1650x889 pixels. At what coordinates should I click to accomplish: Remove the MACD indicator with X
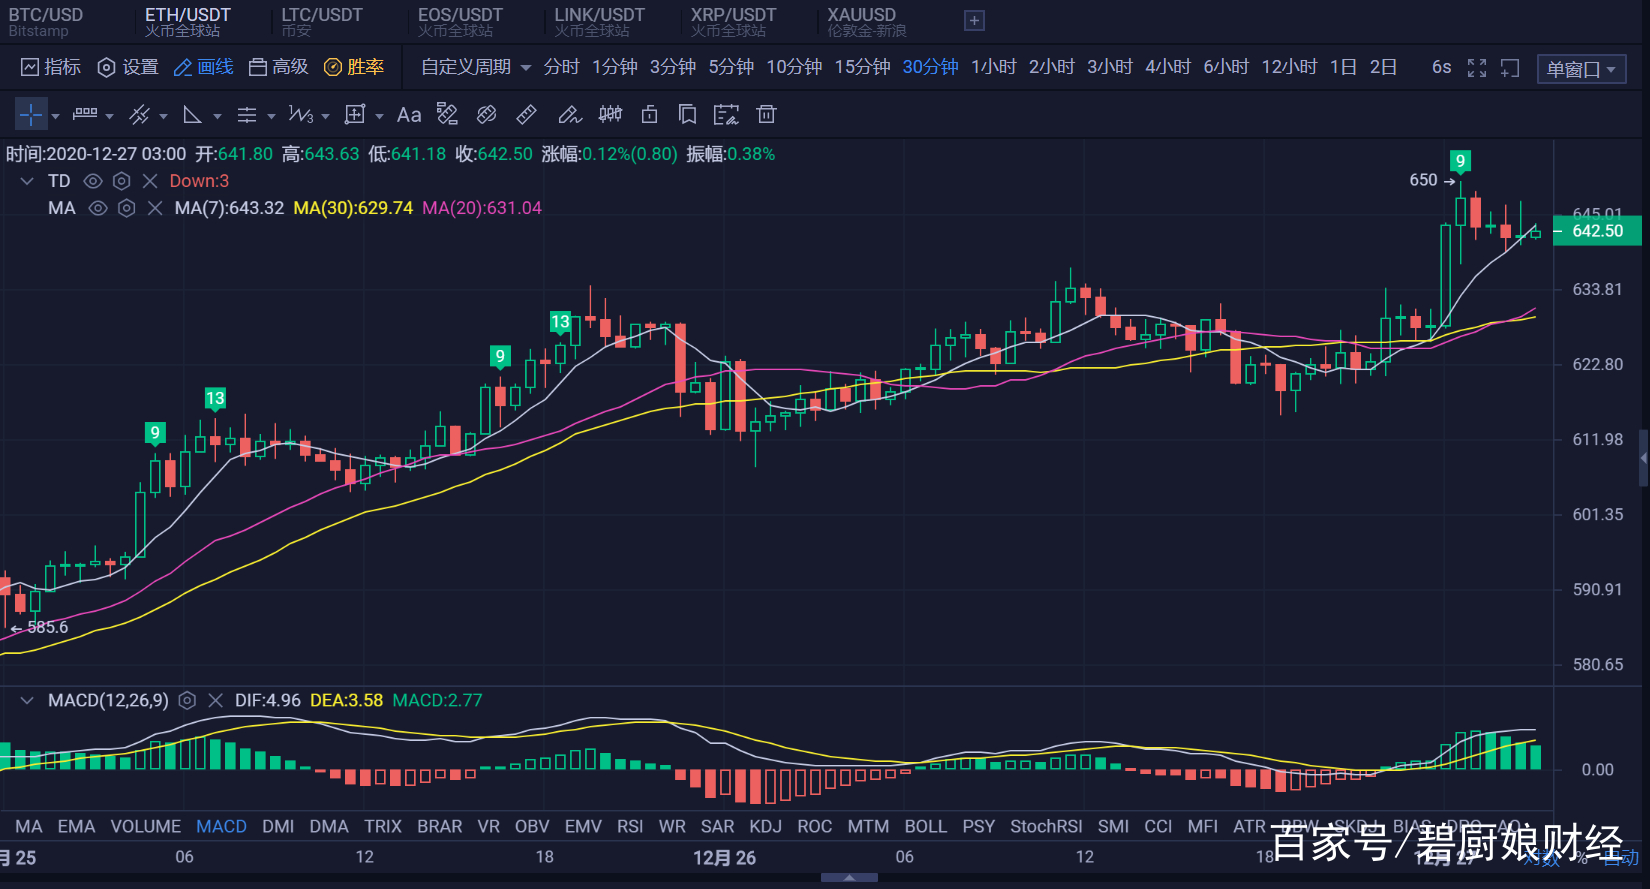click(x=215, y=701)
